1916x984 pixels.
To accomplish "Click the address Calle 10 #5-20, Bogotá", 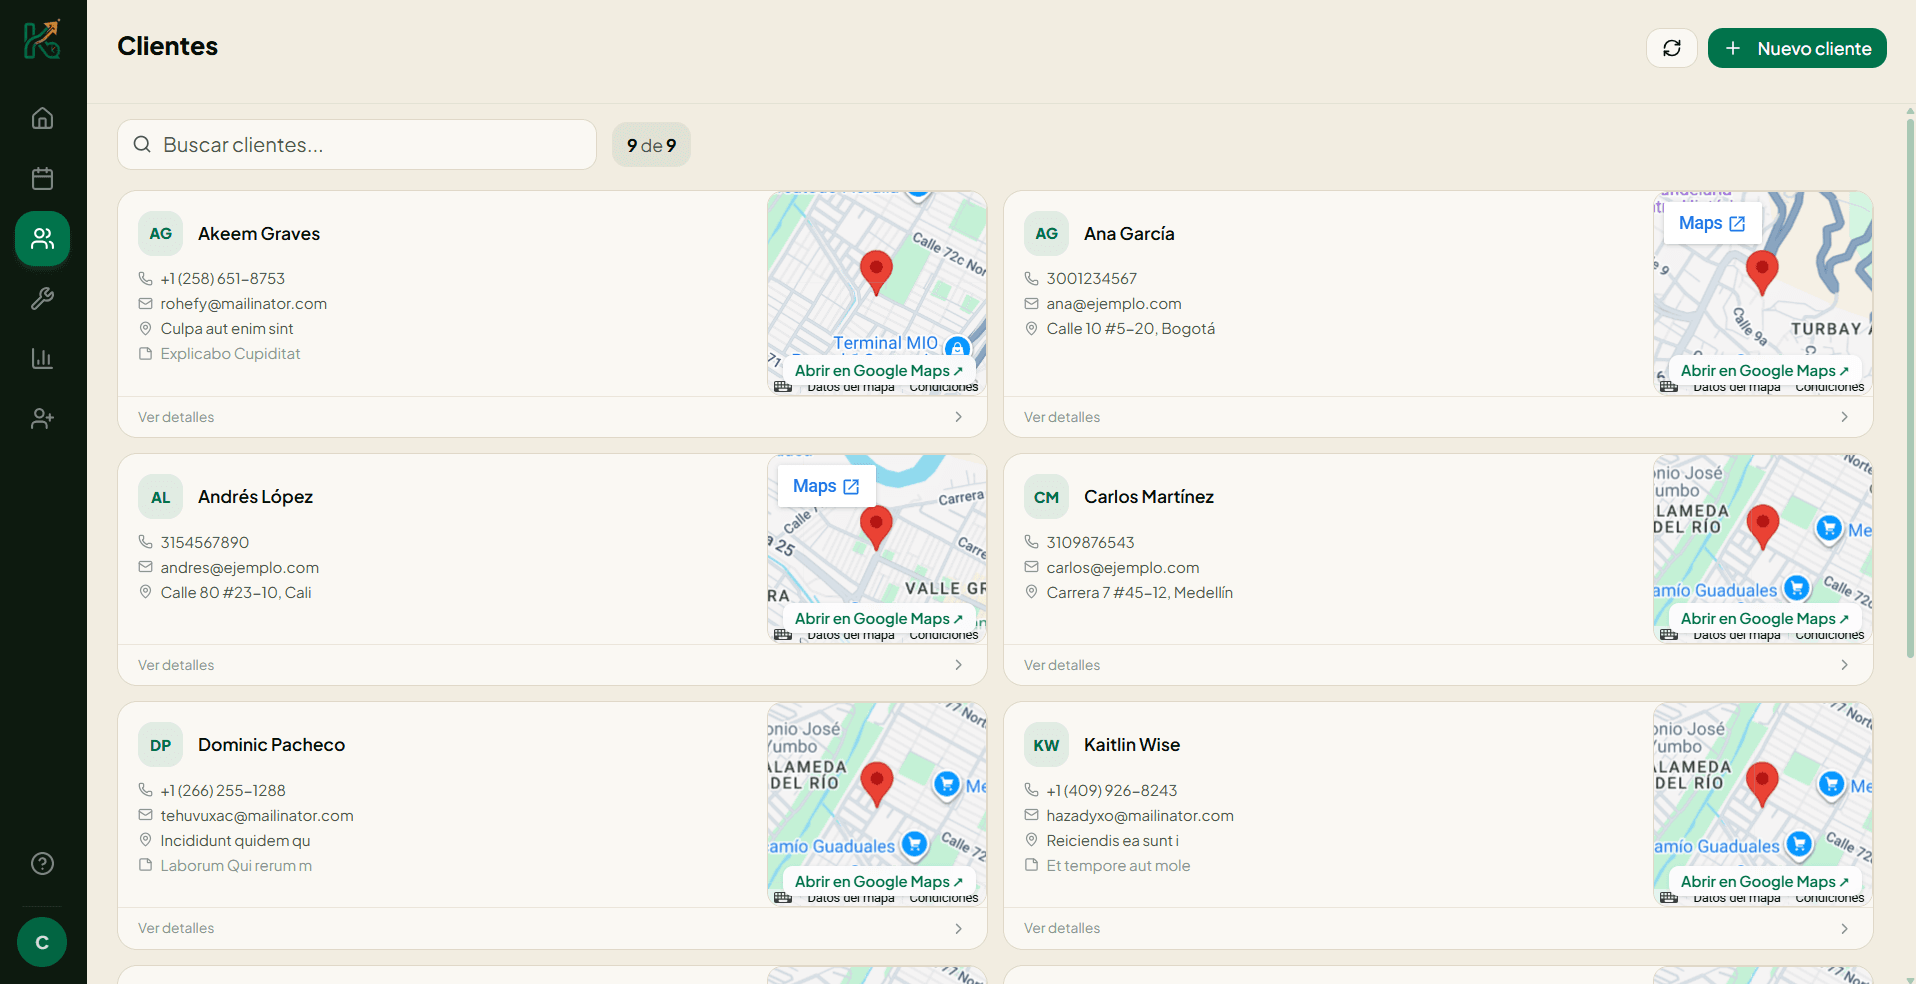I will (x=1131, y=329).
